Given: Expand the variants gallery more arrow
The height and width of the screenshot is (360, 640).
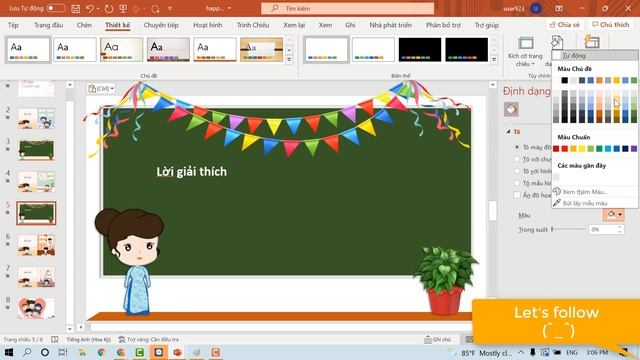Looking at the screenshot, I should [494, 60].
